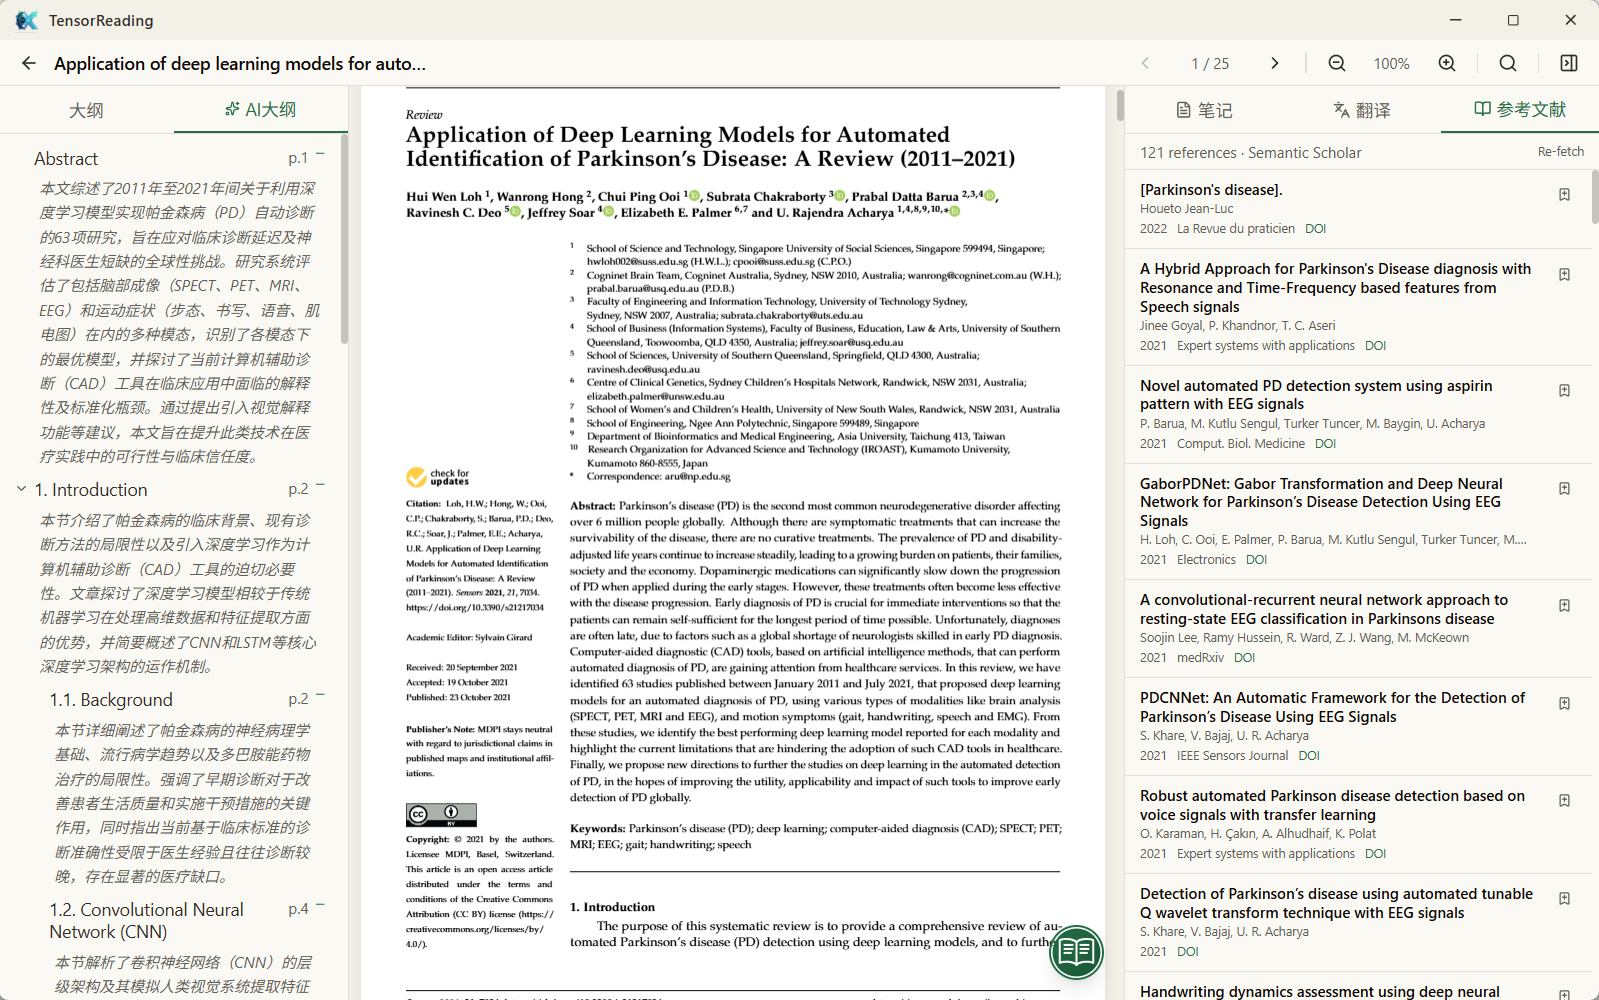Bookmark the "Novel automated PD detection system" reference
This screenshot has width=1599, height=1000.
click(x=1564, y=390)
